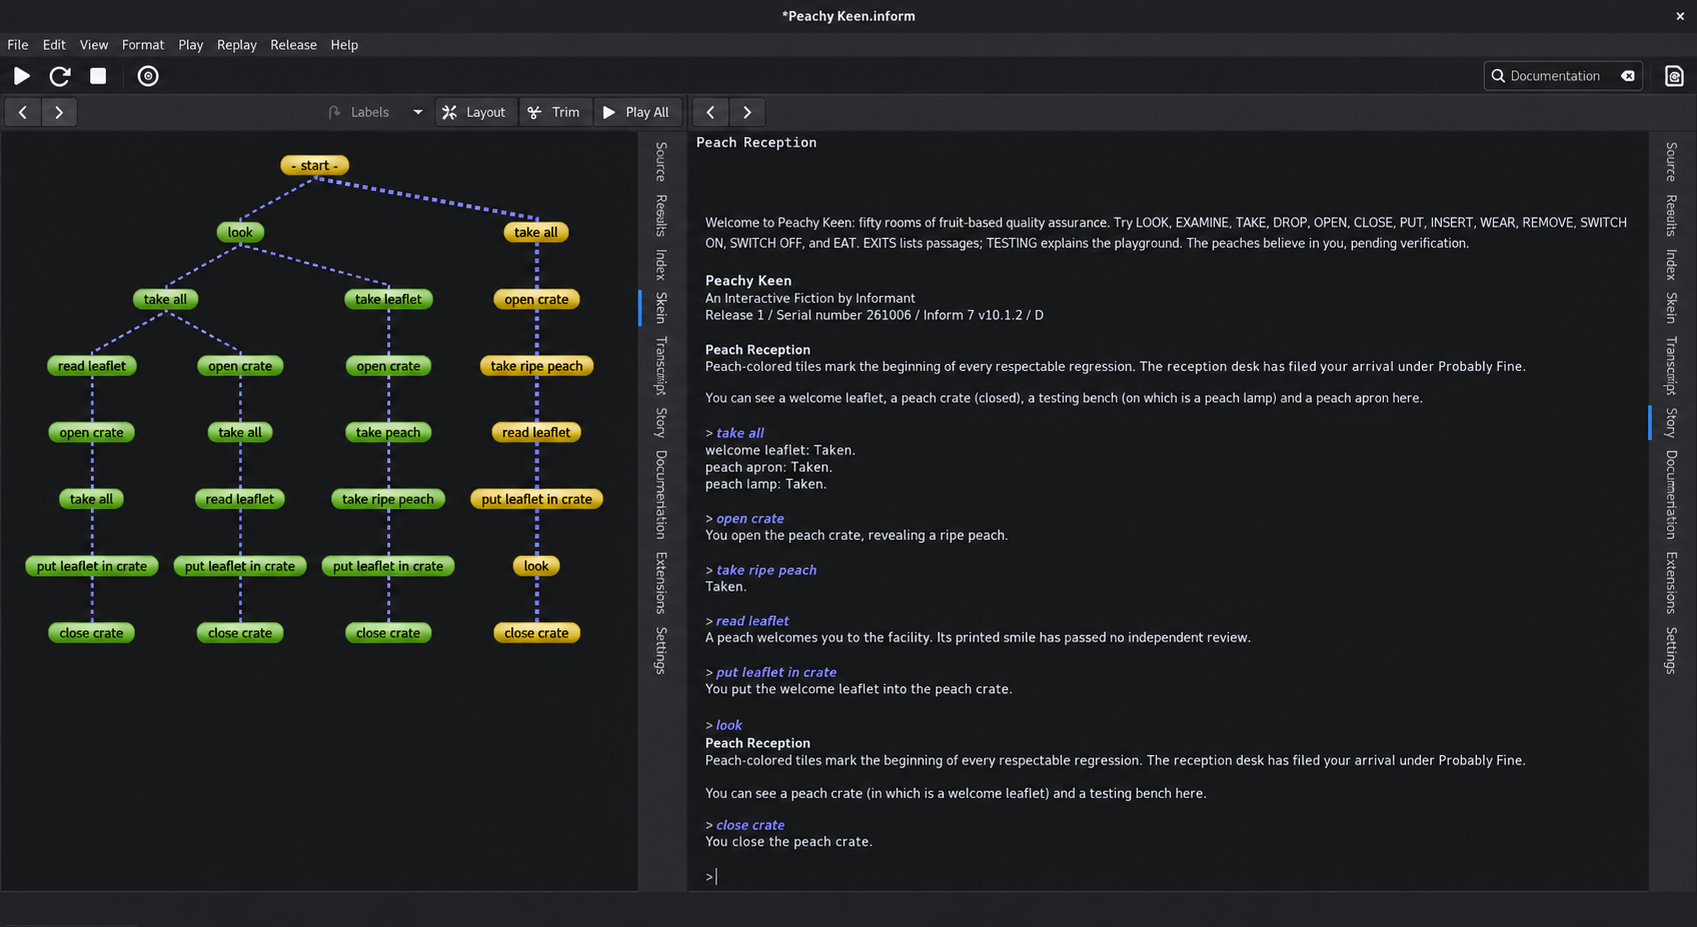Switch right pane to Settings tab

pyautogui.click(x=1671, y=650)
